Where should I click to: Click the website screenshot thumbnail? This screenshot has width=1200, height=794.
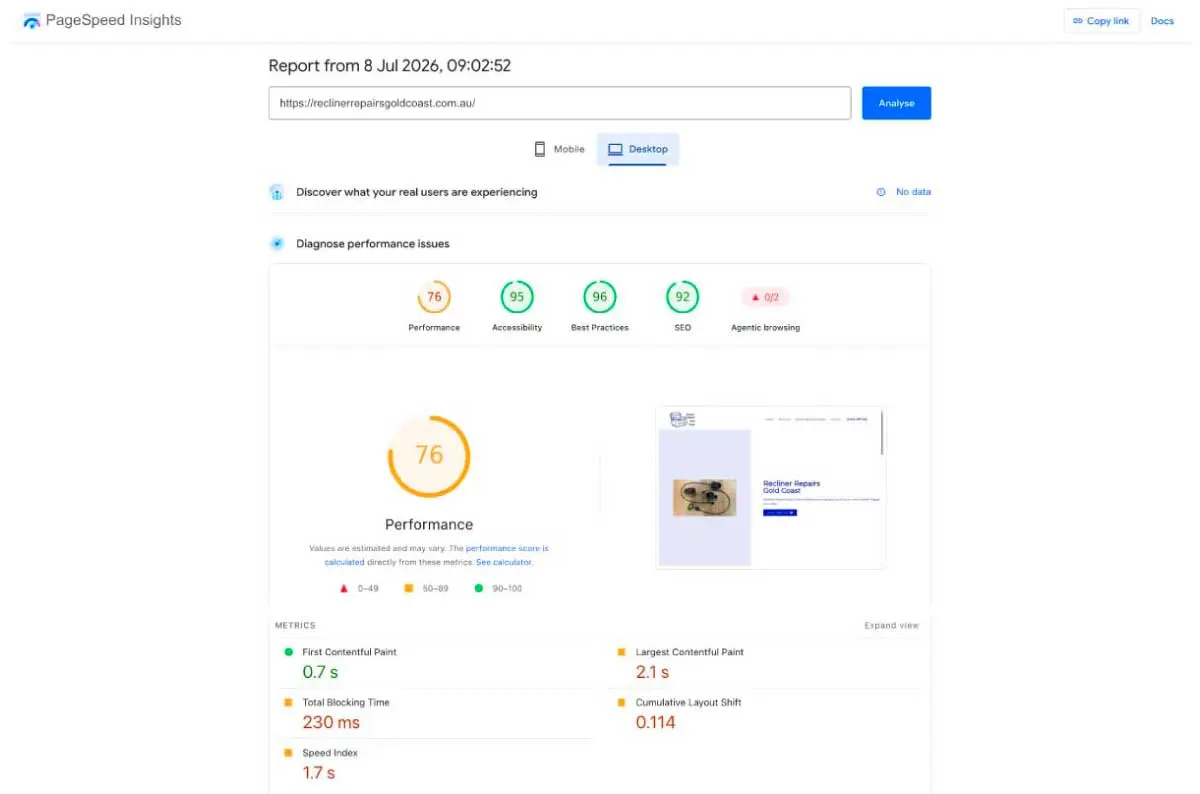771,487
